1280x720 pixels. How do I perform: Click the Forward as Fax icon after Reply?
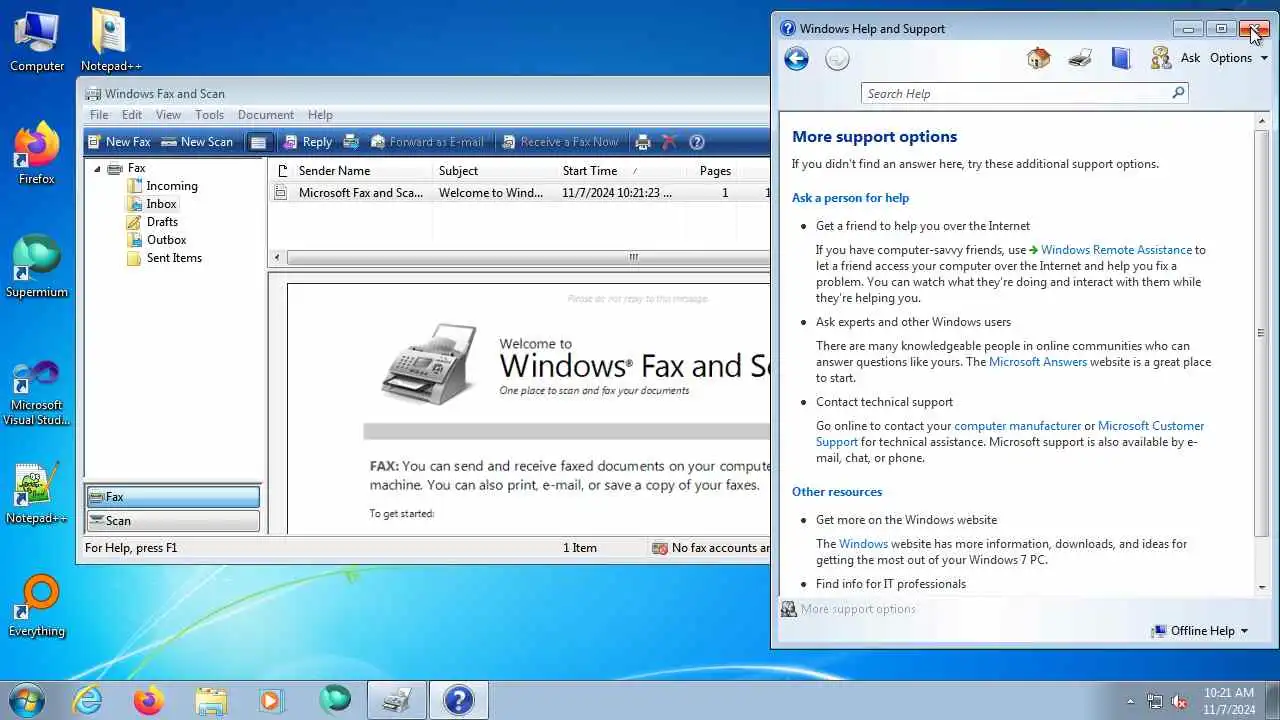[351, 142]
